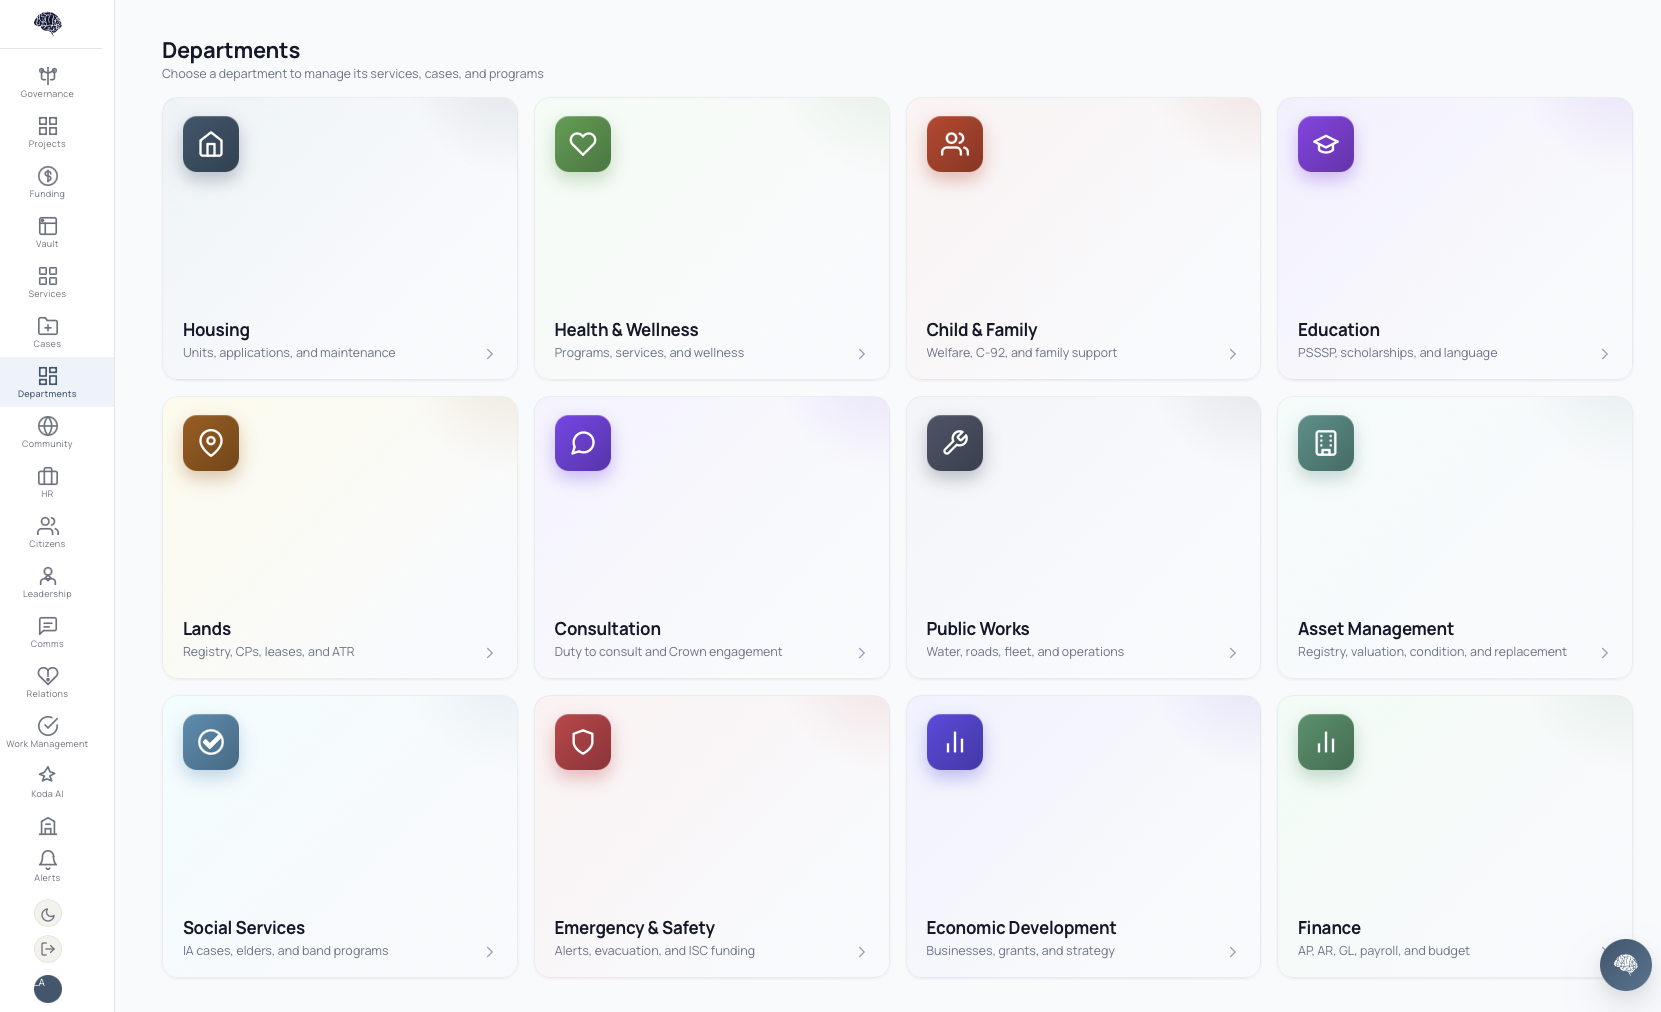Open the Health & Wellness title
The width and height of the screenshot is (1661, 1012).
click(x=626, y=330)
